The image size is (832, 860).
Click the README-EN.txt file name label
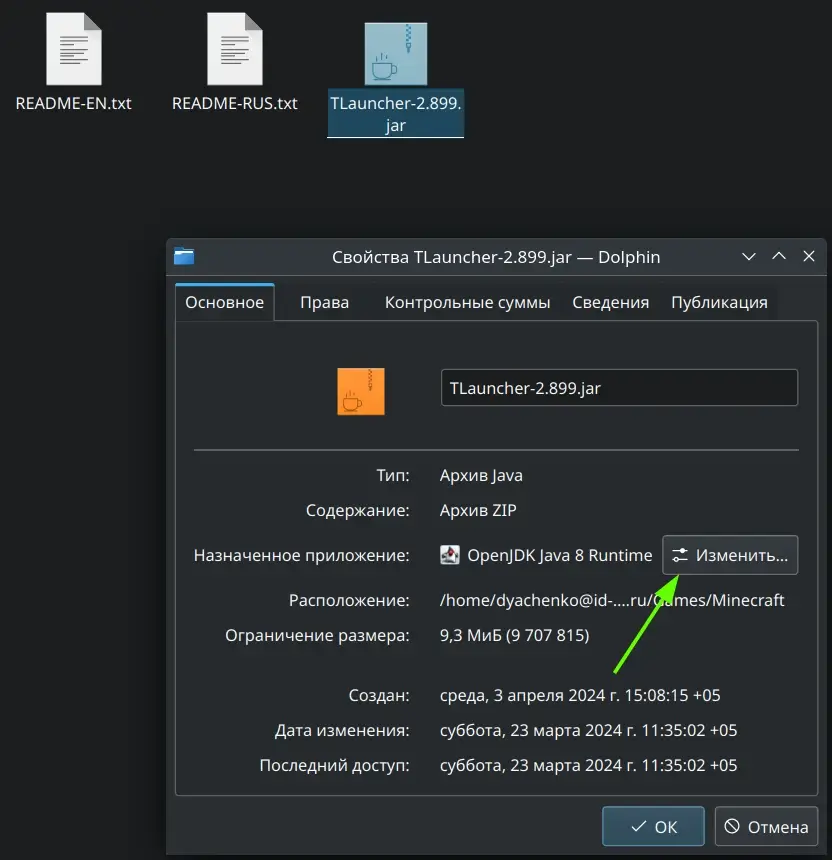tap(73, 103)
